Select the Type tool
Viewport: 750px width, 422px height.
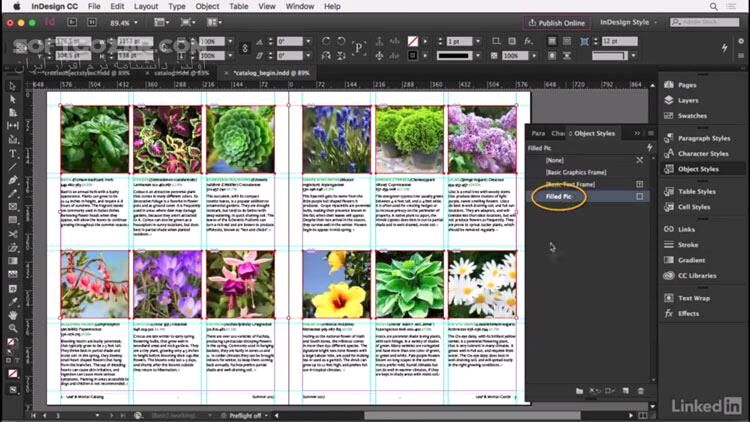click(x=12, y=153)
